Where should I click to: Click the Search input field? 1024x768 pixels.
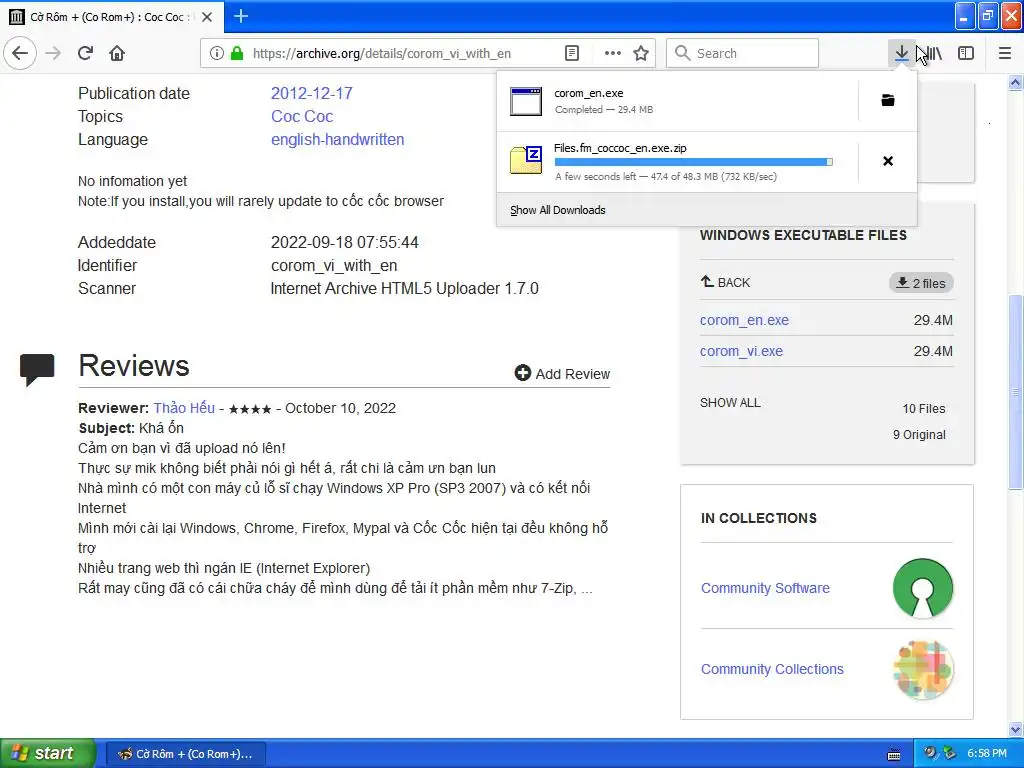(743, 53)
